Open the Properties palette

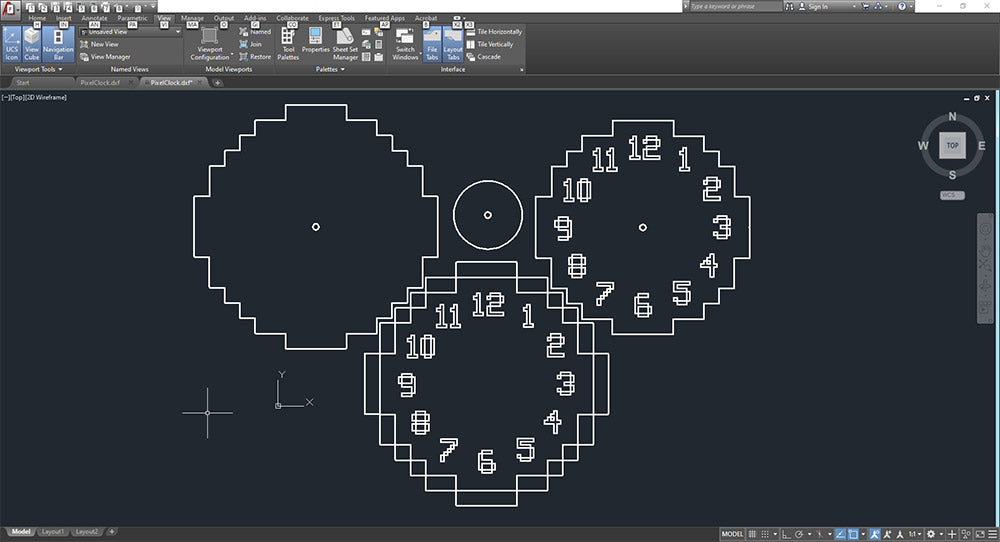pos(316,41)
